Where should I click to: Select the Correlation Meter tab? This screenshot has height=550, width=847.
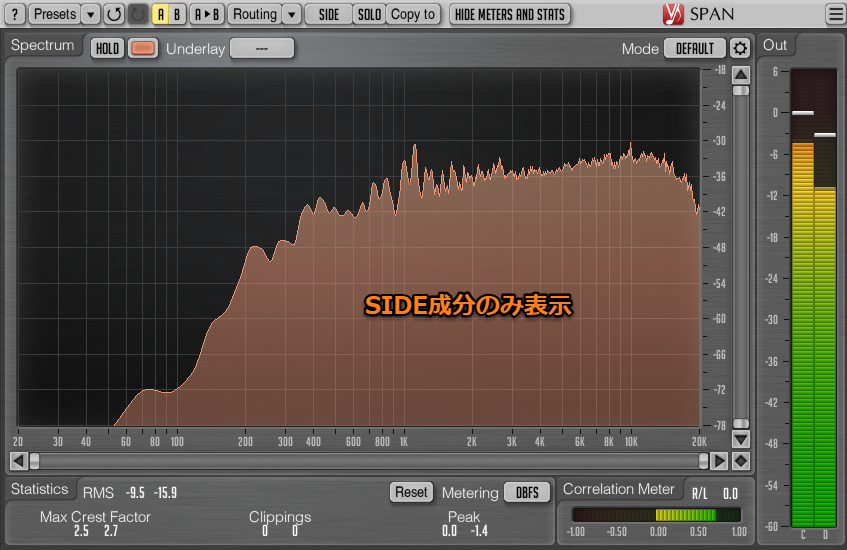pyautogui.click(x=619, y=489)
